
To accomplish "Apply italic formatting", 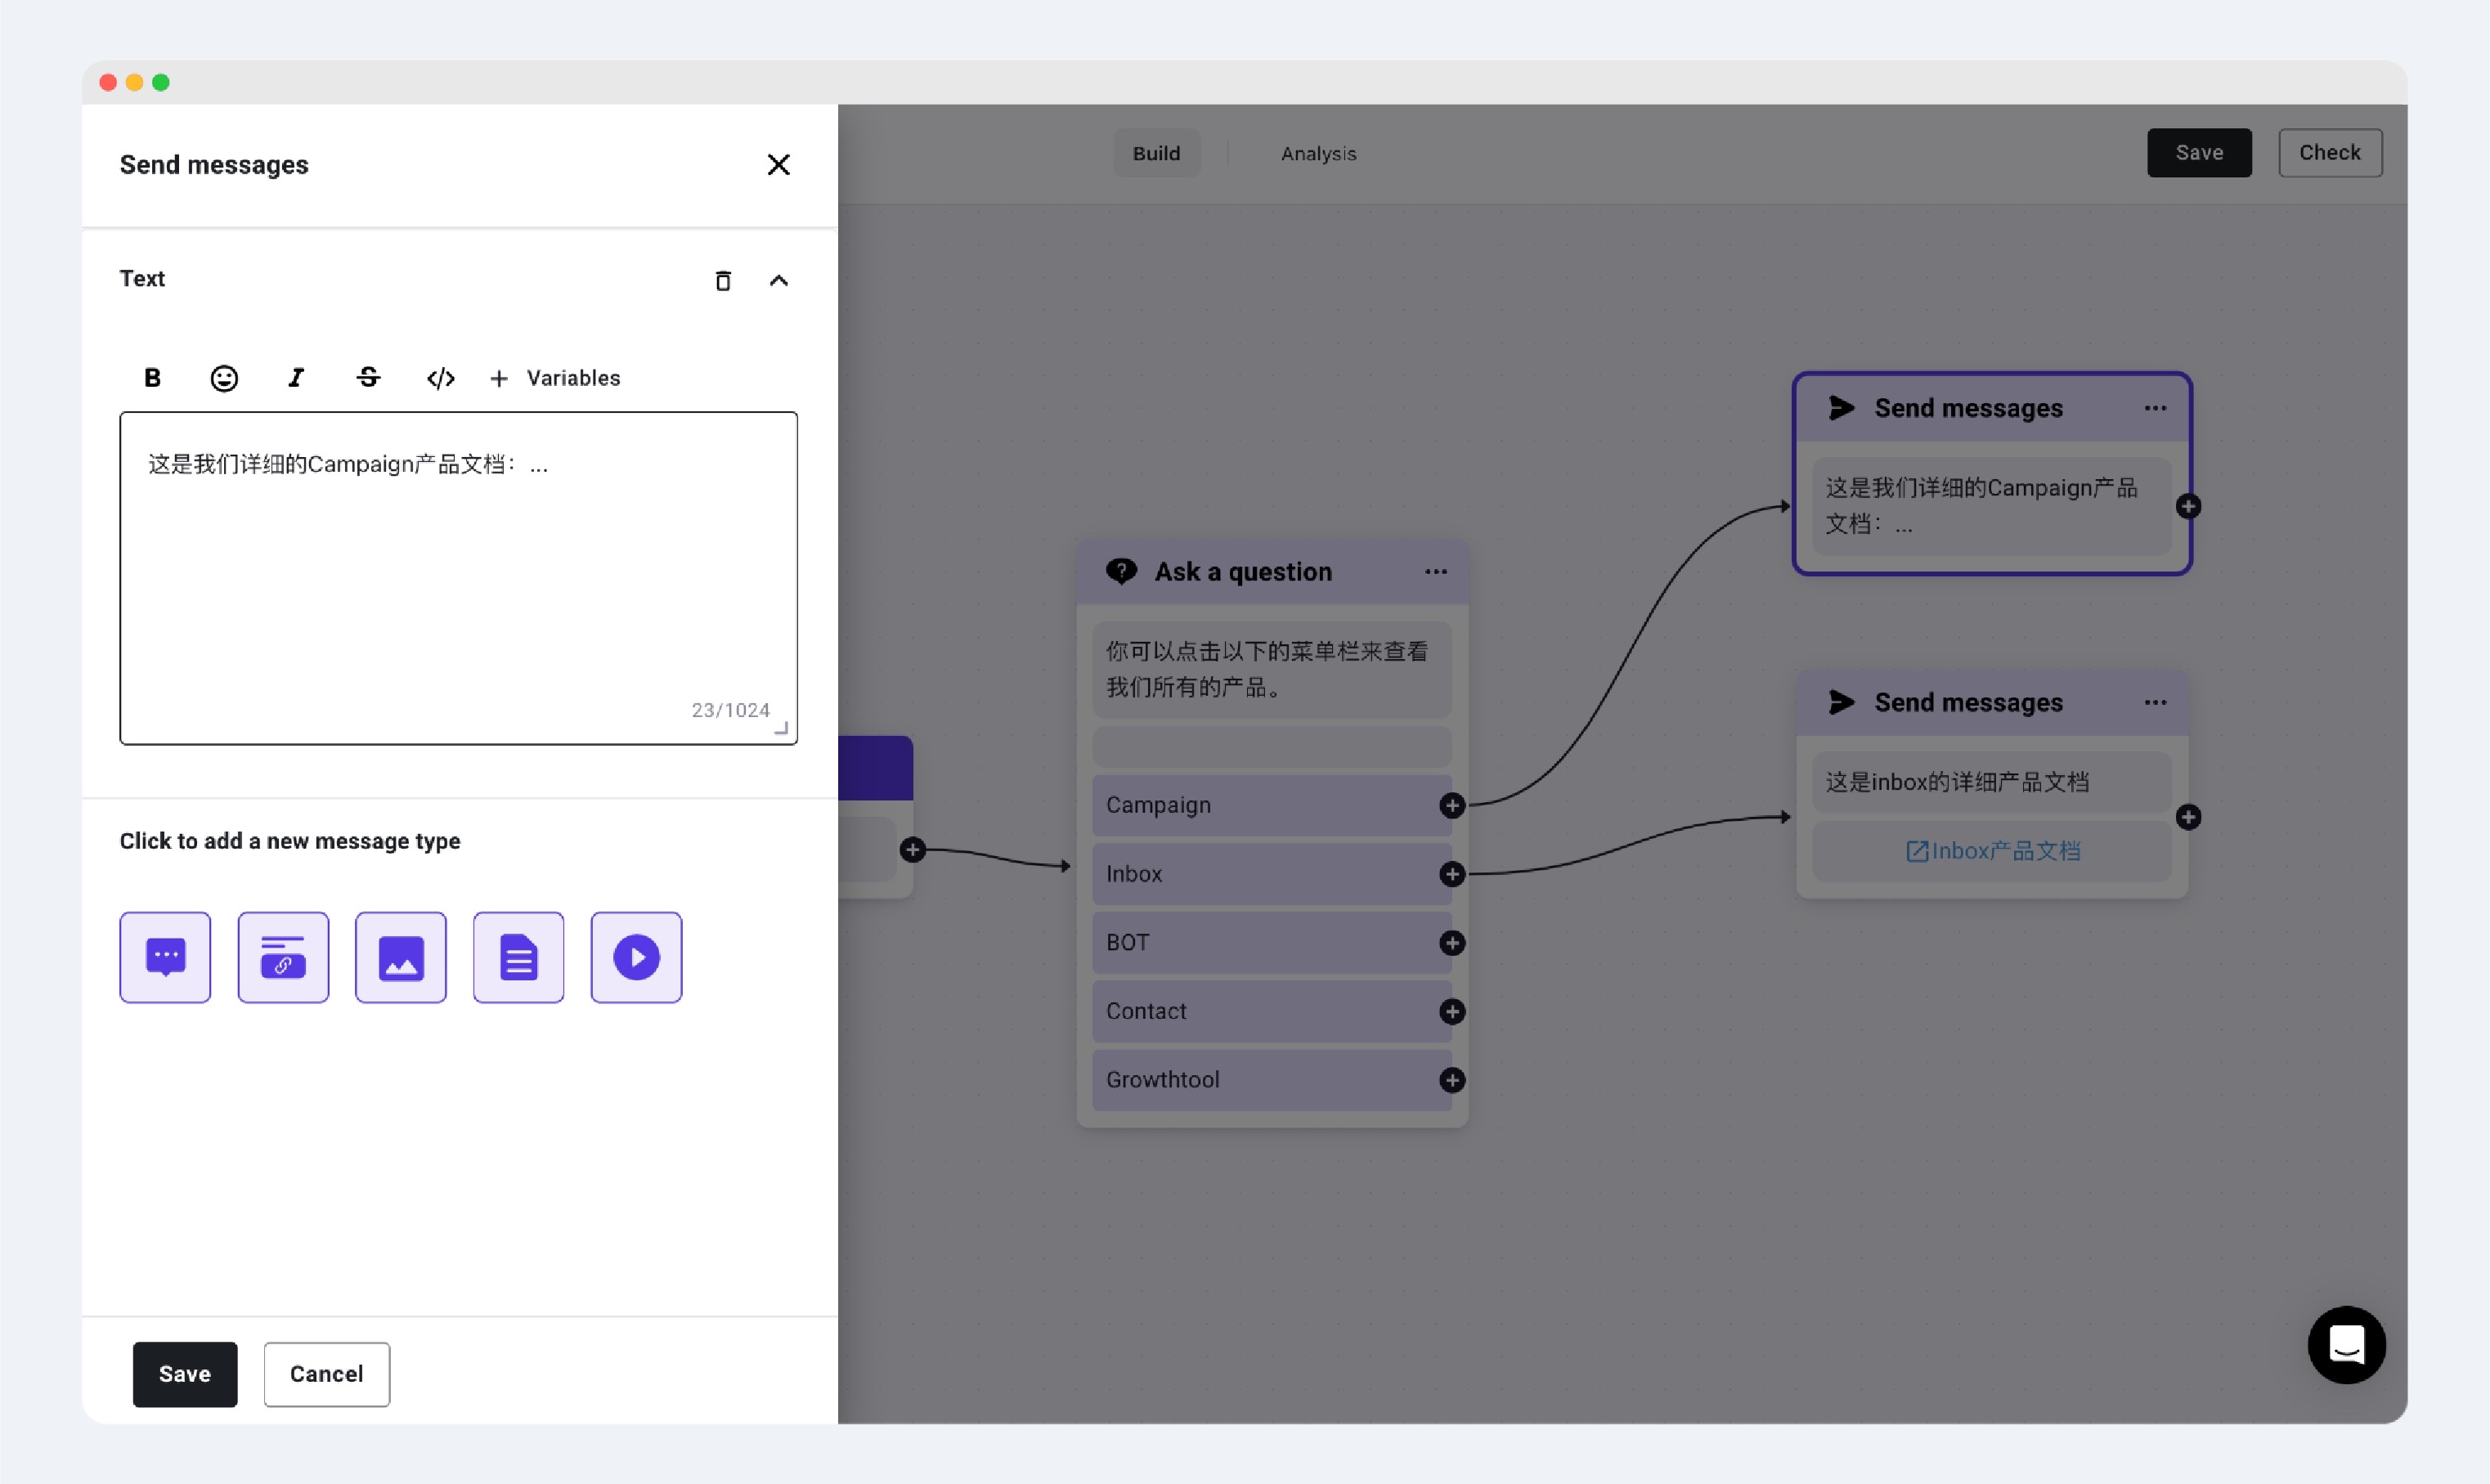I will coord(296,378).
